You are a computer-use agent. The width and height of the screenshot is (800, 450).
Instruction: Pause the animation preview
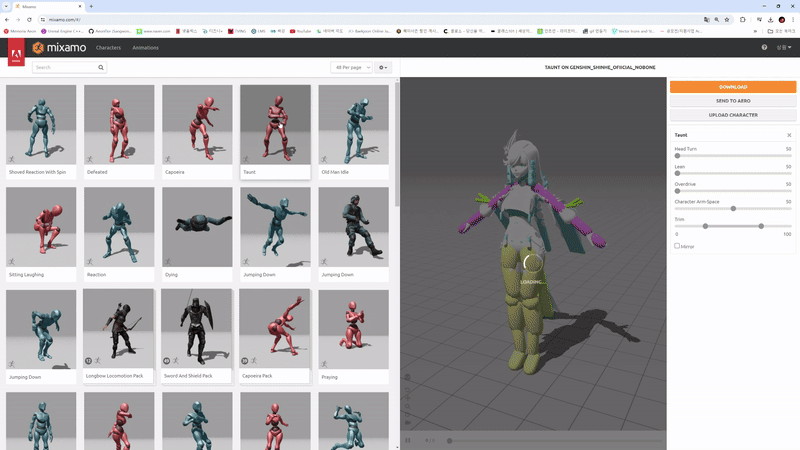pyautogui.click(x=408, y=440)
